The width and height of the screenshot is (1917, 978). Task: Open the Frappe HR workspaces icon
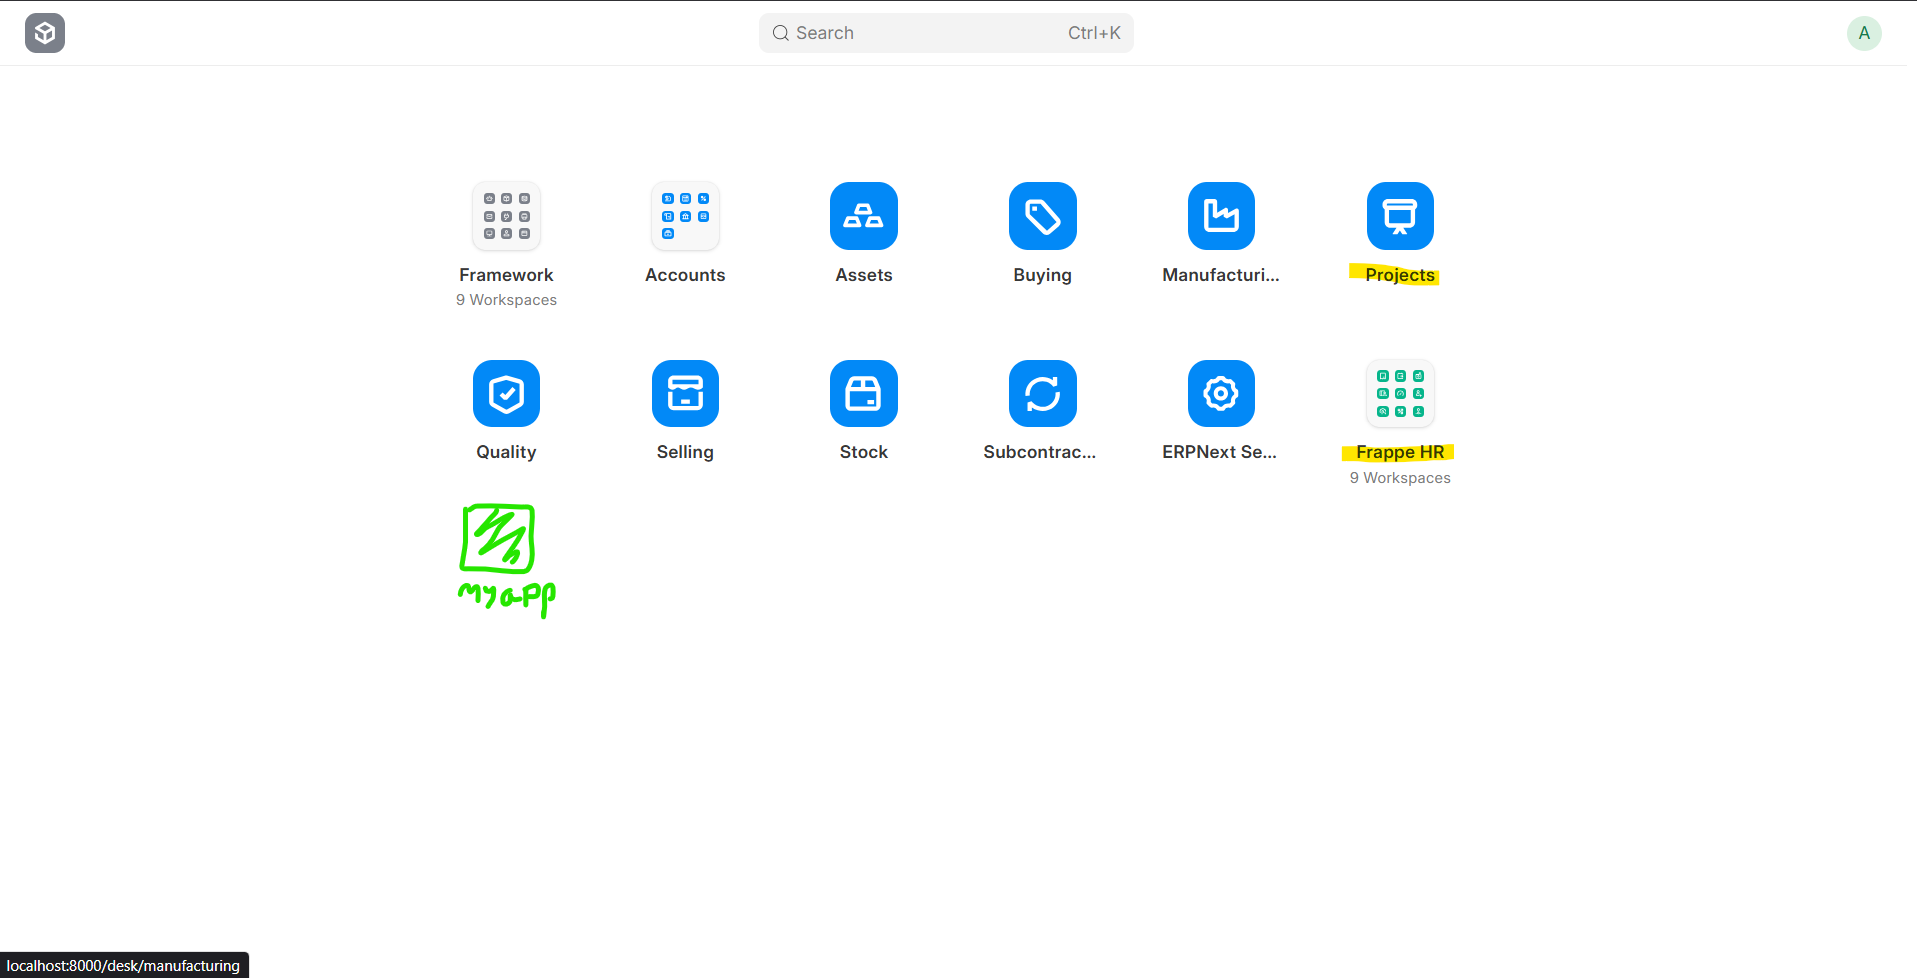click(x=1399, y=394)
